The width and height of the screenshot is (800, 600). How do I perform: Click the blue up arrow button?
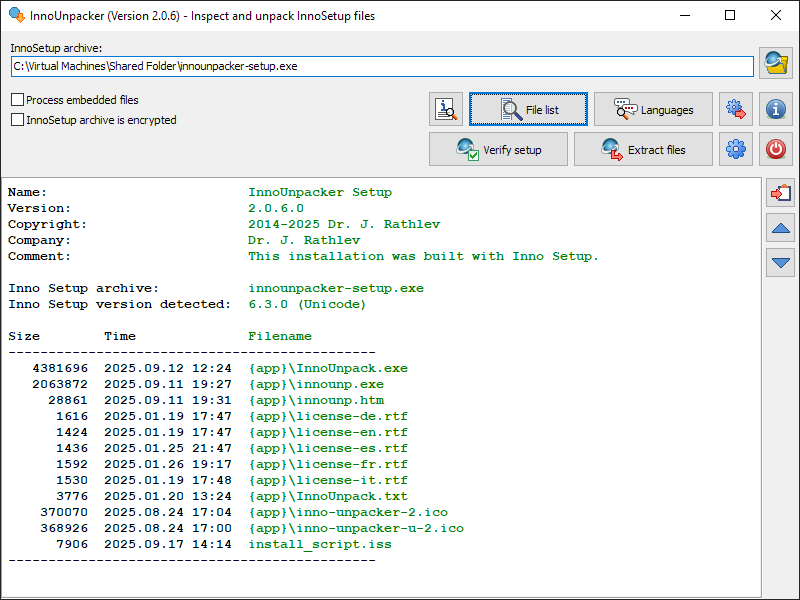click(781, 228)
